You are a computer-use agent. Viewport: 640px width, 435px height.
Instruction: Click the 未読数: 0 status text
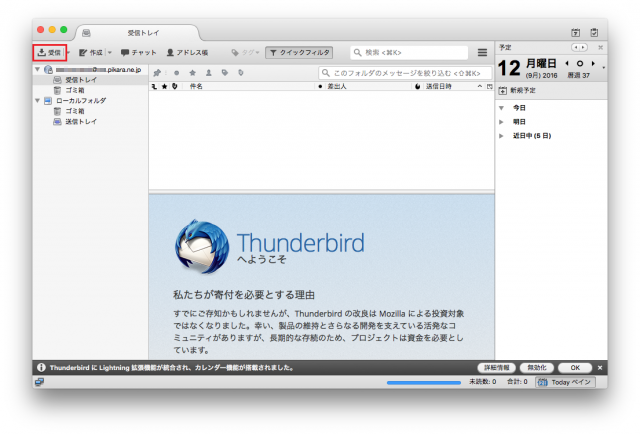point(482,382)
